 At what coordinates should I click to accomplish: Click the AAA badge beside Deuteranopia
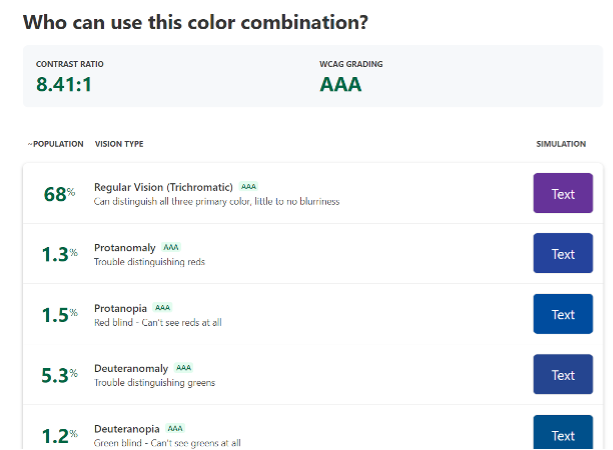coord(175,428)
